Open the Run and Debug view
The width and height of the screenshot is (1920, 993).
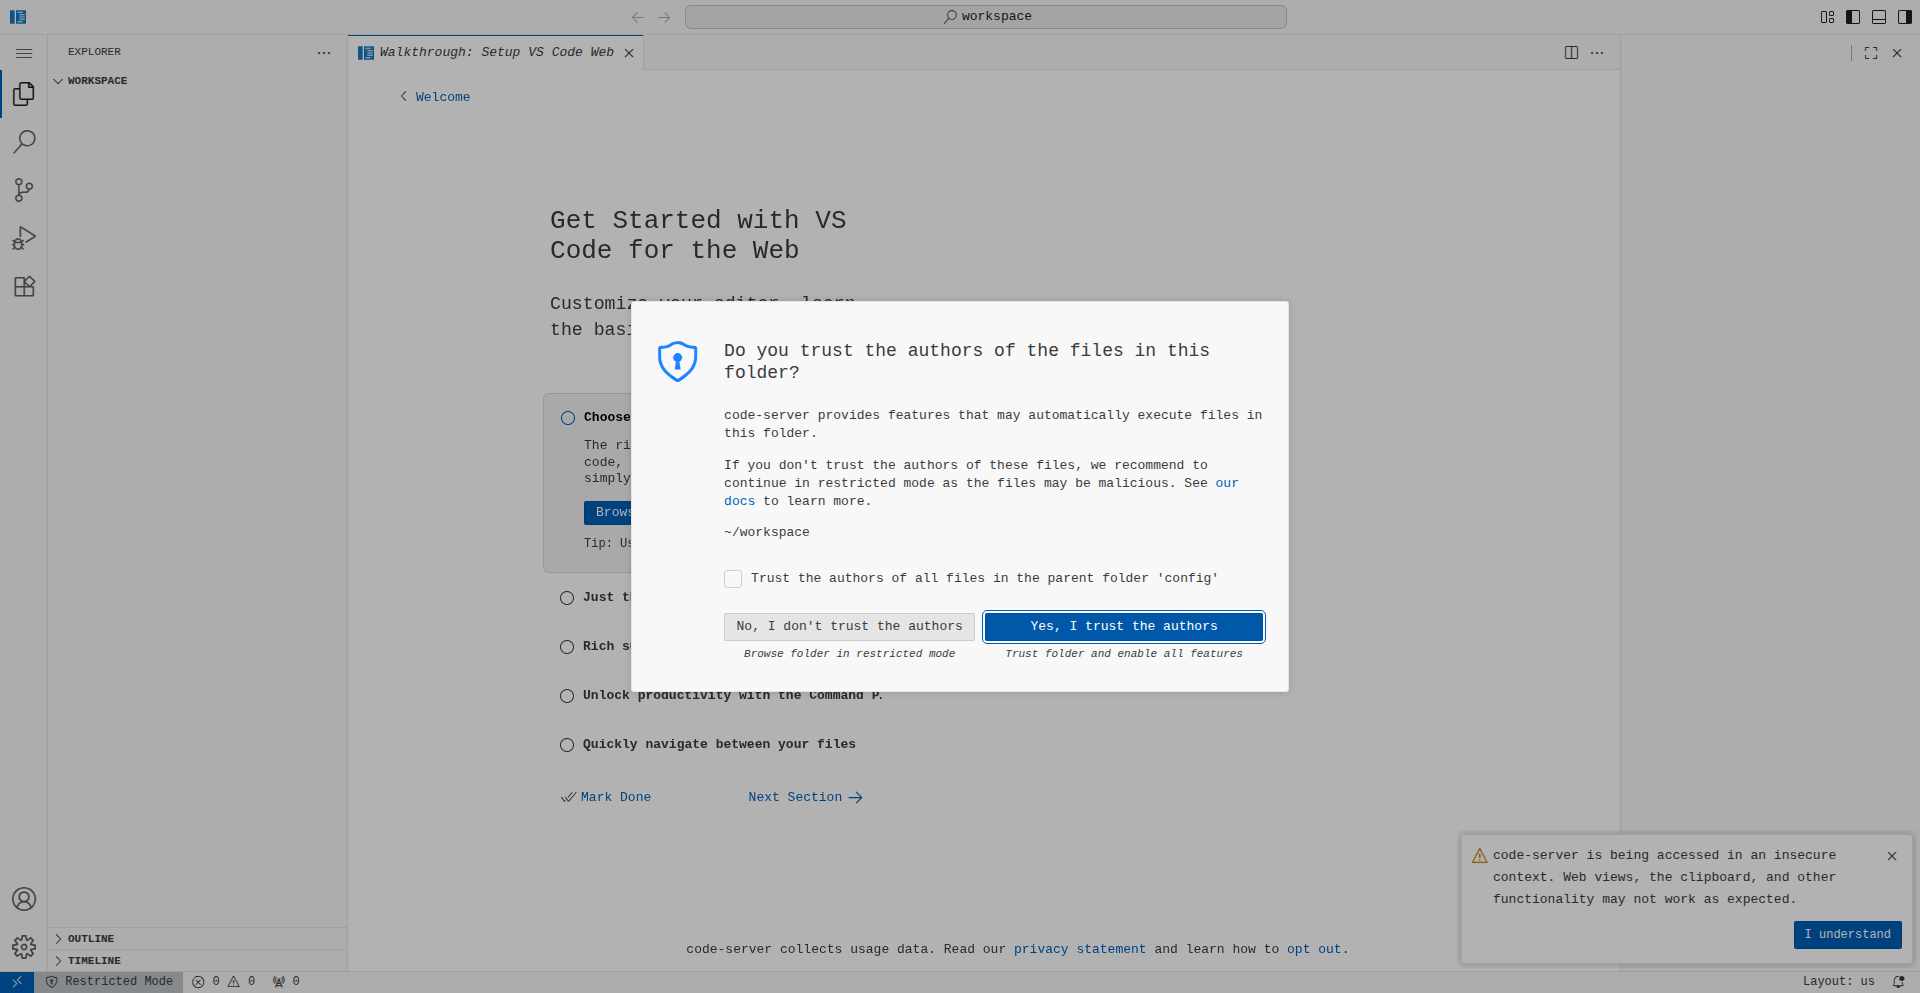[24, 238]
